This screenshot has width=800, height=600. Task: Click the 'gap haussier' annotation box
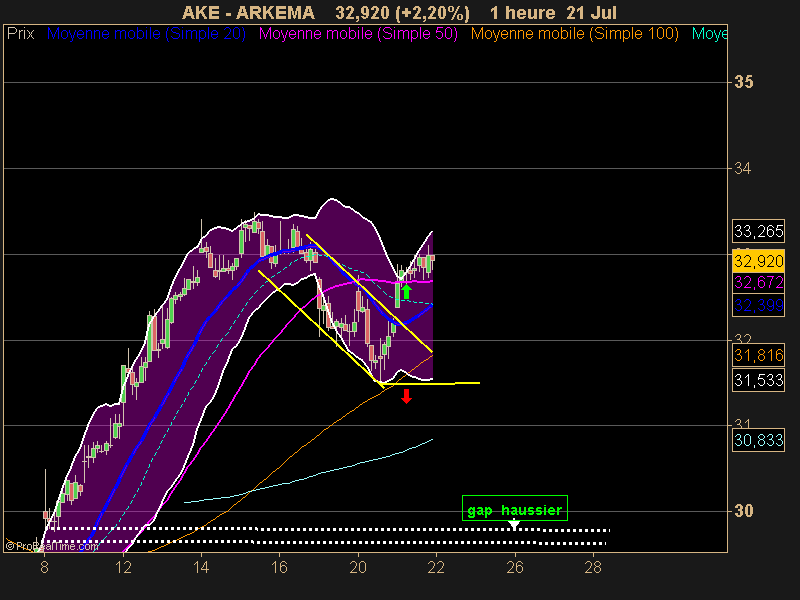(515, 509)
